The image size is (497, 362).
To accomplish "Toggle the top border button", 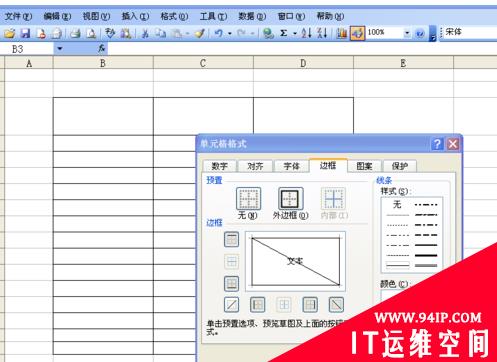I will 232,239.
